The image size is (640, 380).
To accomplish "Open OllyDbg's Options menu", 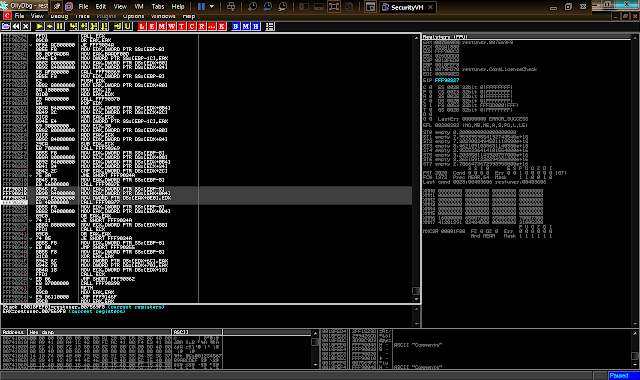I will [x=133, y=16].
